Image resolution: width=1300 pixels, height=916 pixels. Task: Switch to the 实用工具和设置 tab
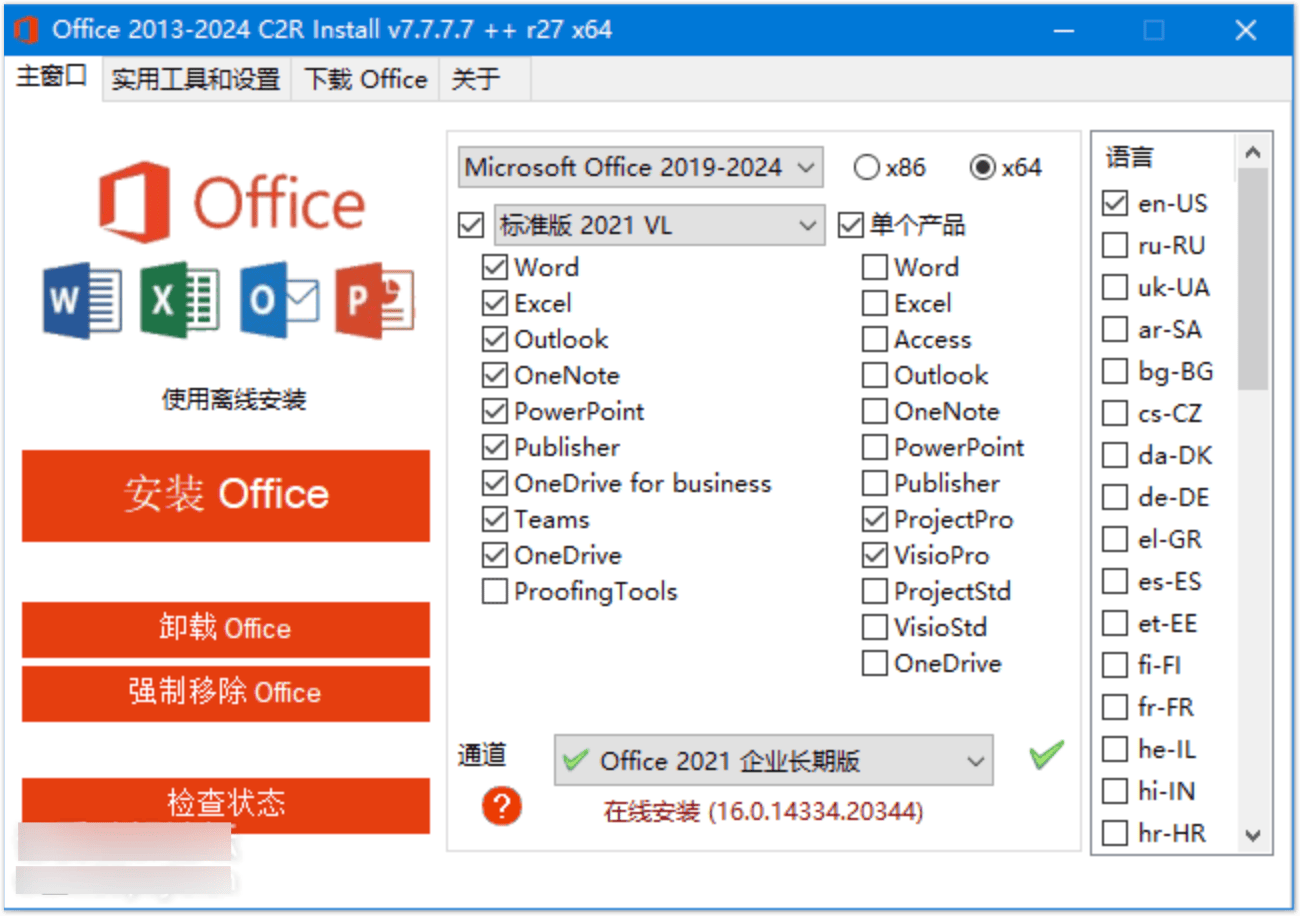coord(196,80)
